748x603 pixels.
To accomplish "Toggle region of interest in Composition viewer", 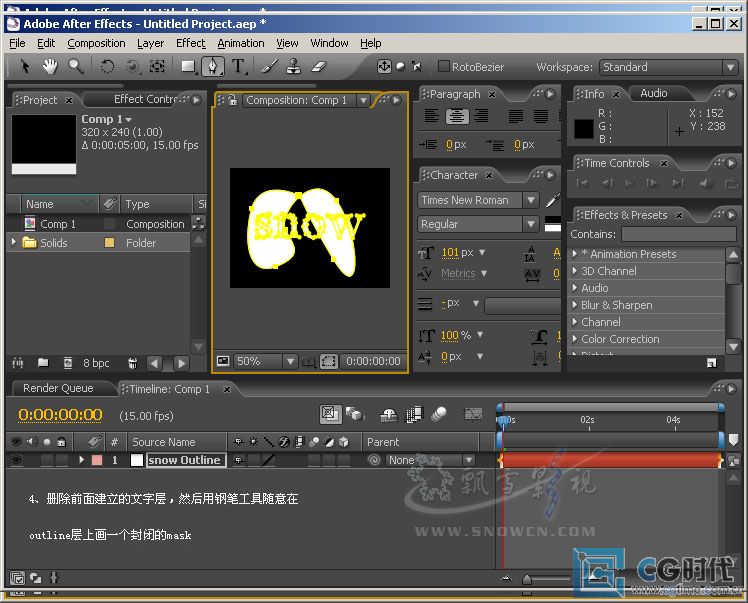I will pyautogui.click(x=329, y=361).
